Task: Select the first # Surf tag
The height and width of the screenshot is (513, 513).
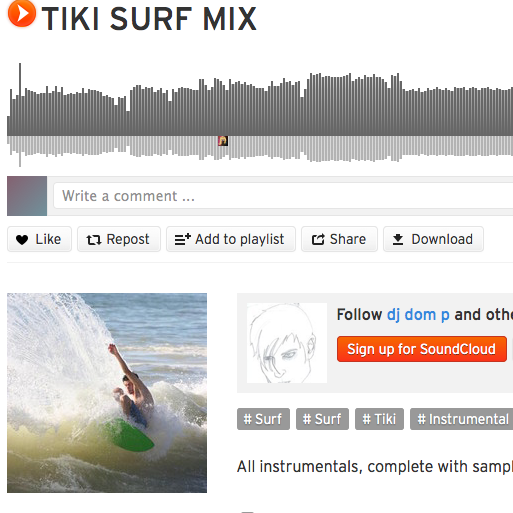Action: coord(263,419)
